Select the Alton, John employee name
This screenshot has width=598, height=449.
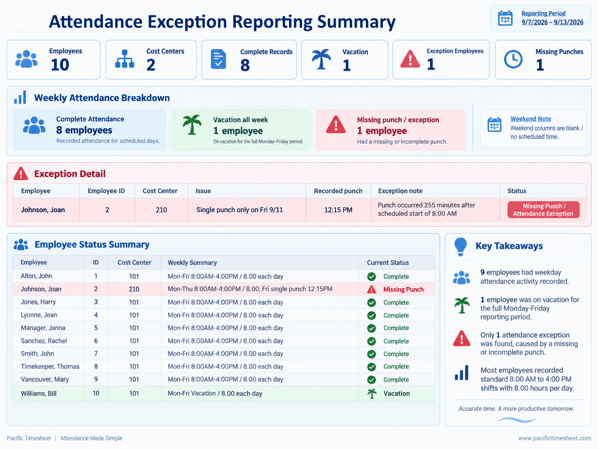click(x=36, y=276)
